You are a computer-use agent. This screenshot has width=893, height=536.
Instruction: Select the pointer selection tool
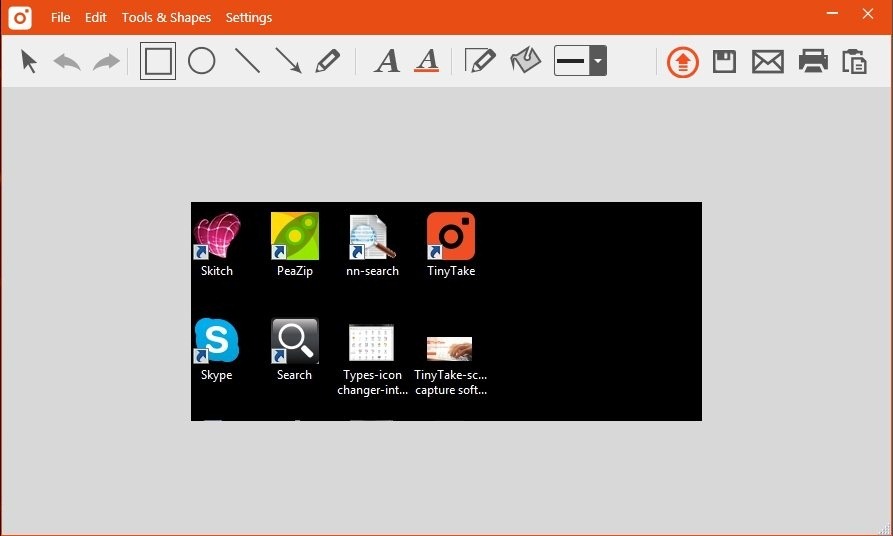click(x=28, y=61)
